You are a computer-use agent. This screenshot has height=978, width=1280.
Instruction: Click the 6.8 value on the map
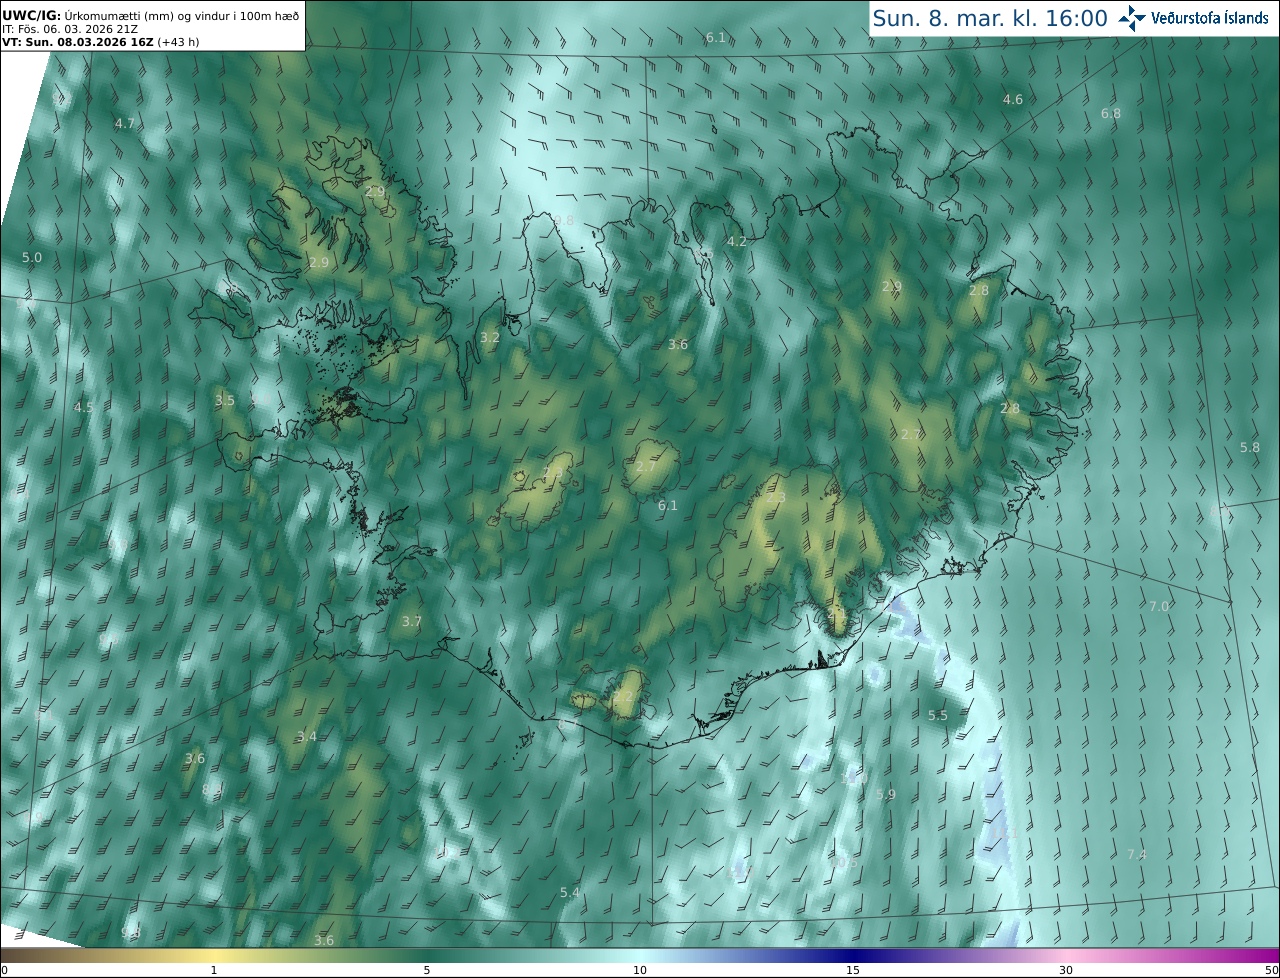click(x=1111, y=114)
